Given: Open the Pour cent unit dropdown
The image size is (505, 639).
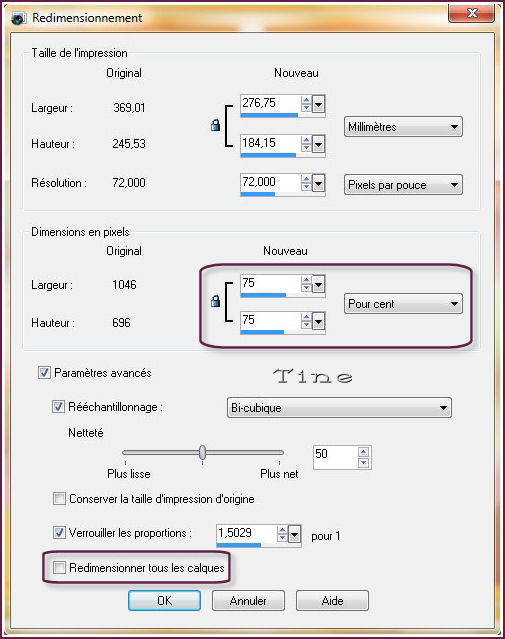Looking at the screenshot, I should tap(403, 304).
